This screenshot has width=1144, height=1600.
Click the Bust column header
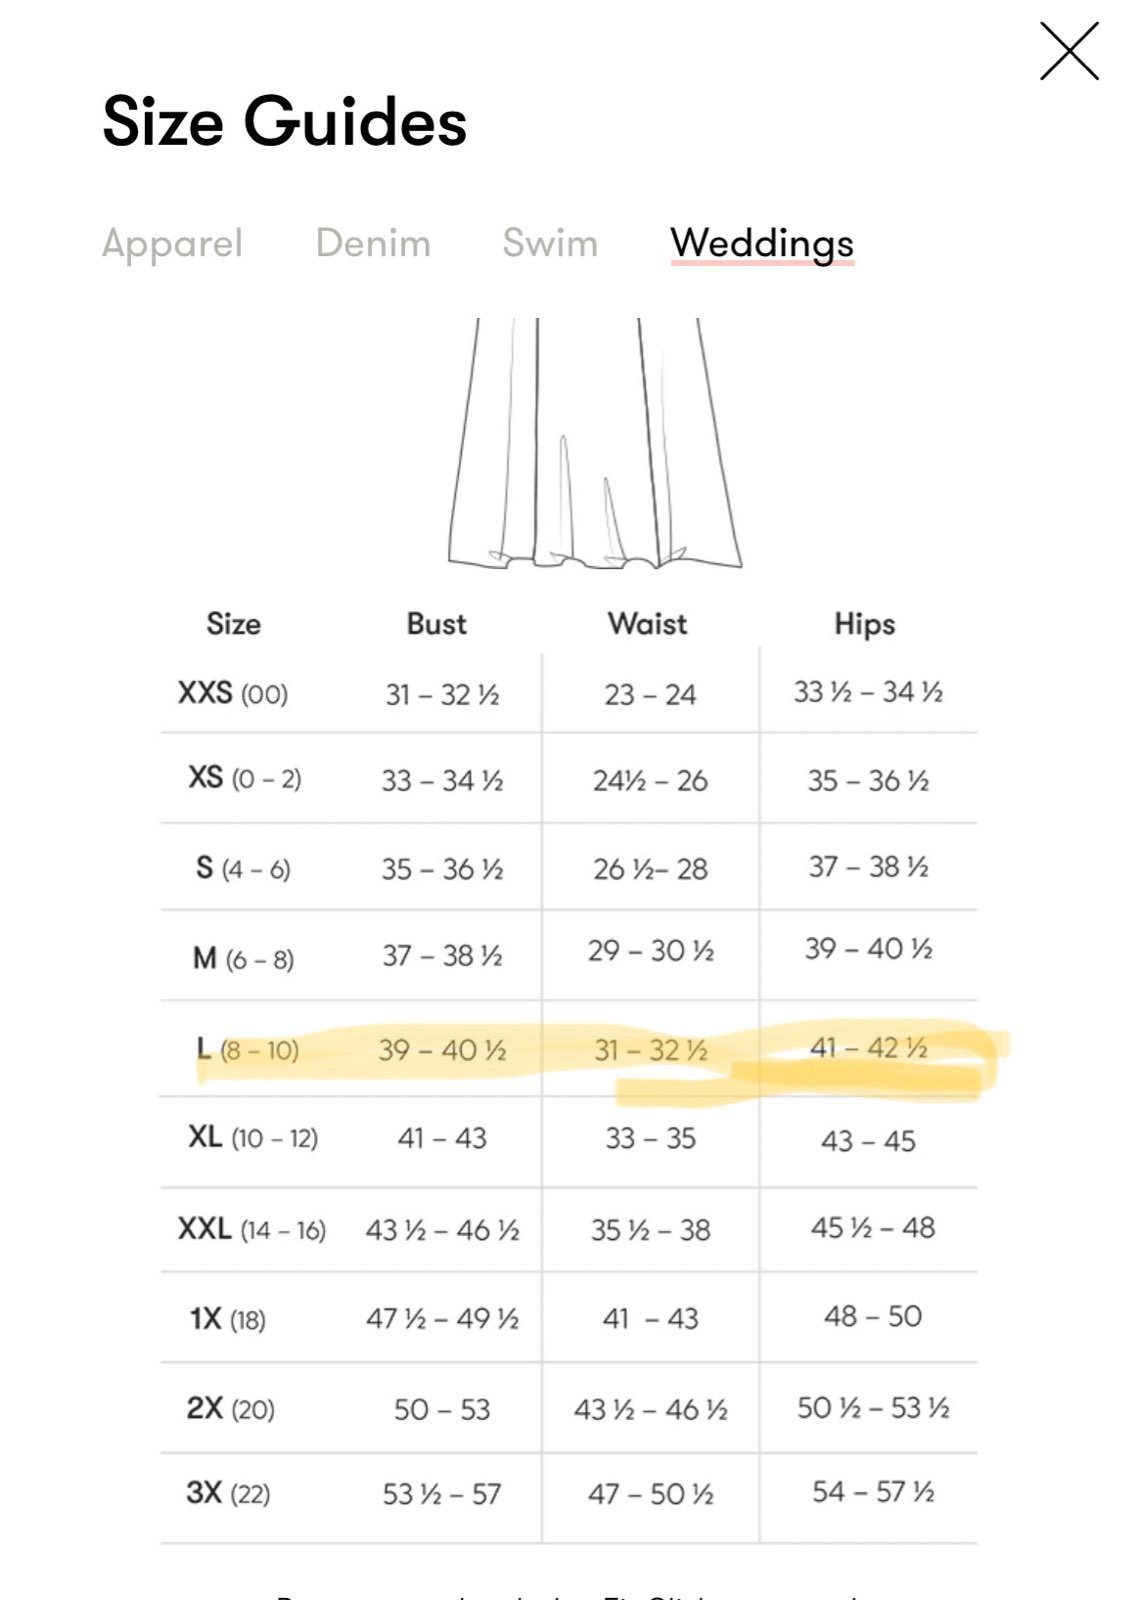437,624
